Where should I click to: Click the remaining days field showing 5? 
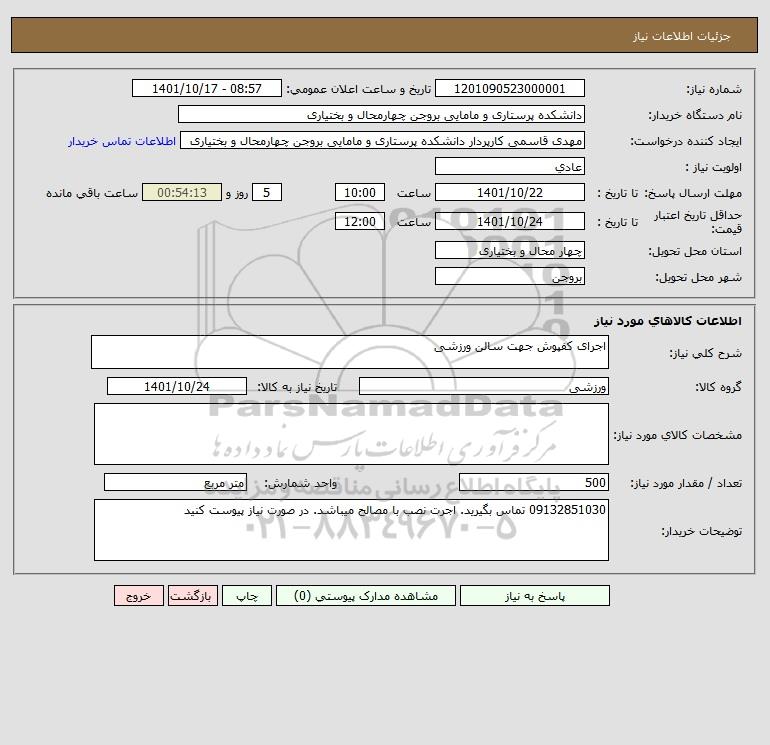pos(267,193)
